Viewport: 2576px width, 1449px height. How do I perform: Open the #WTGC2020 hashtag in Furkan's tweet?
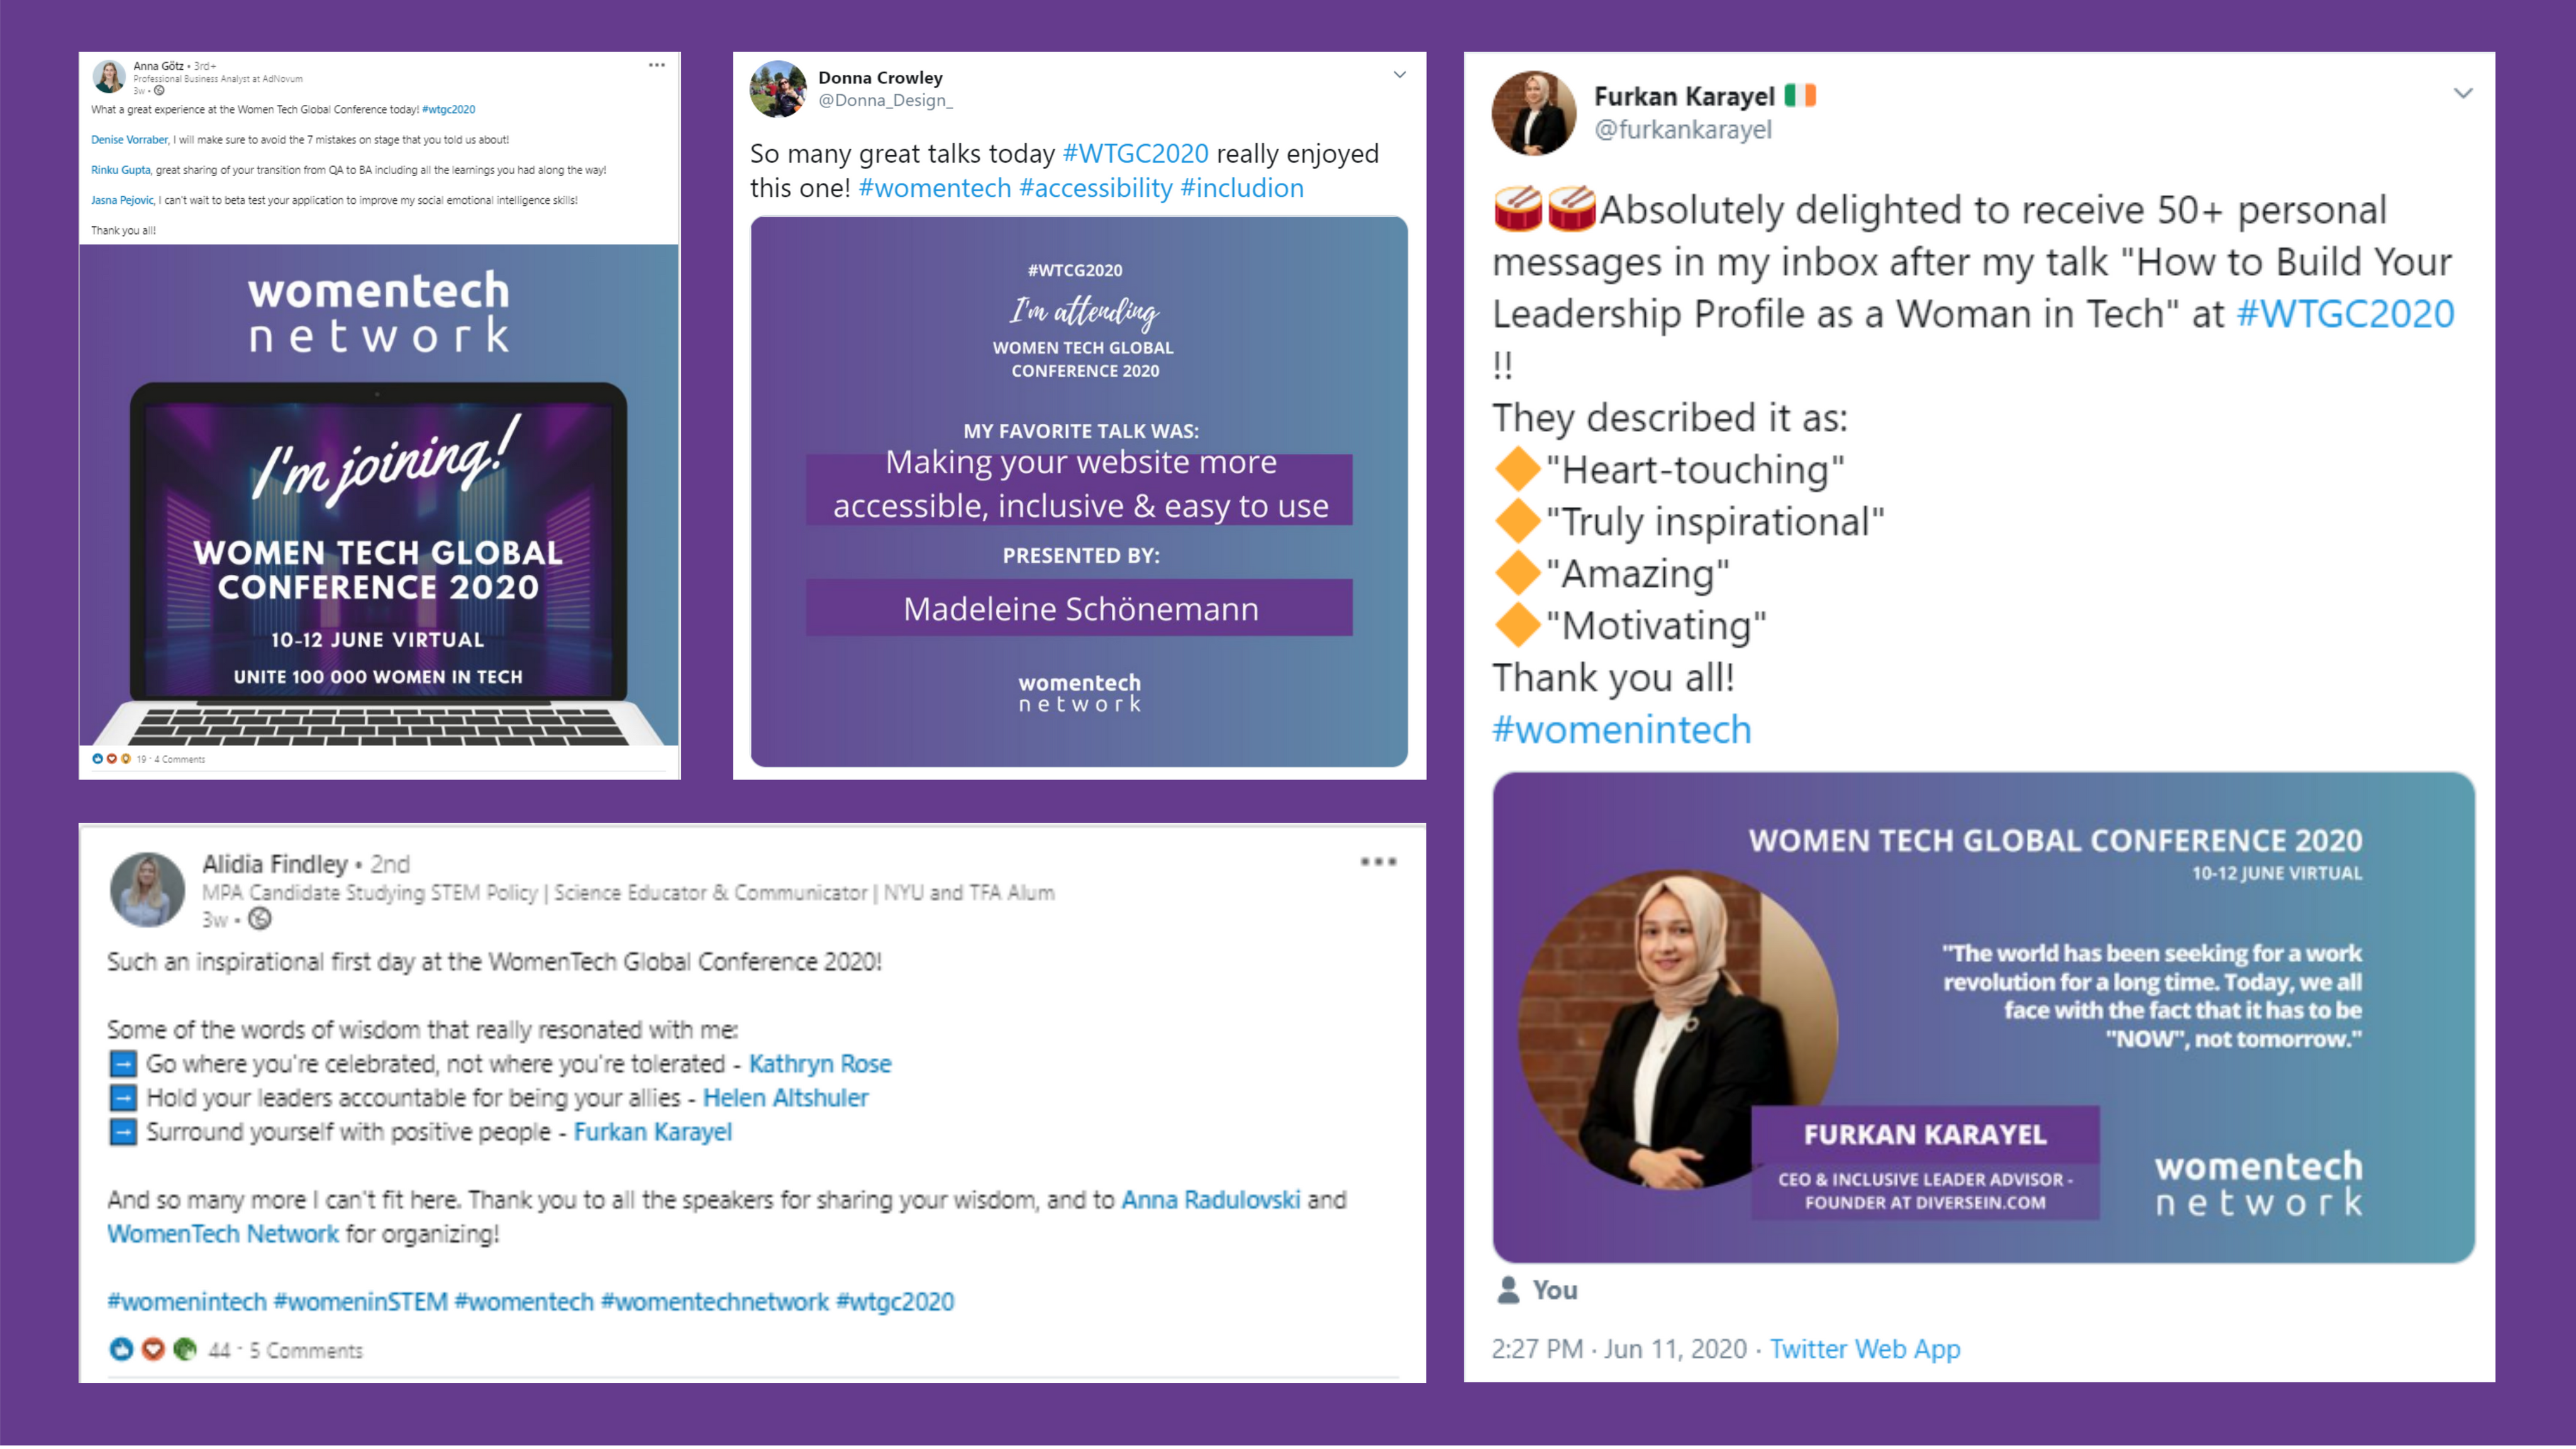(x=2344, y=314)
